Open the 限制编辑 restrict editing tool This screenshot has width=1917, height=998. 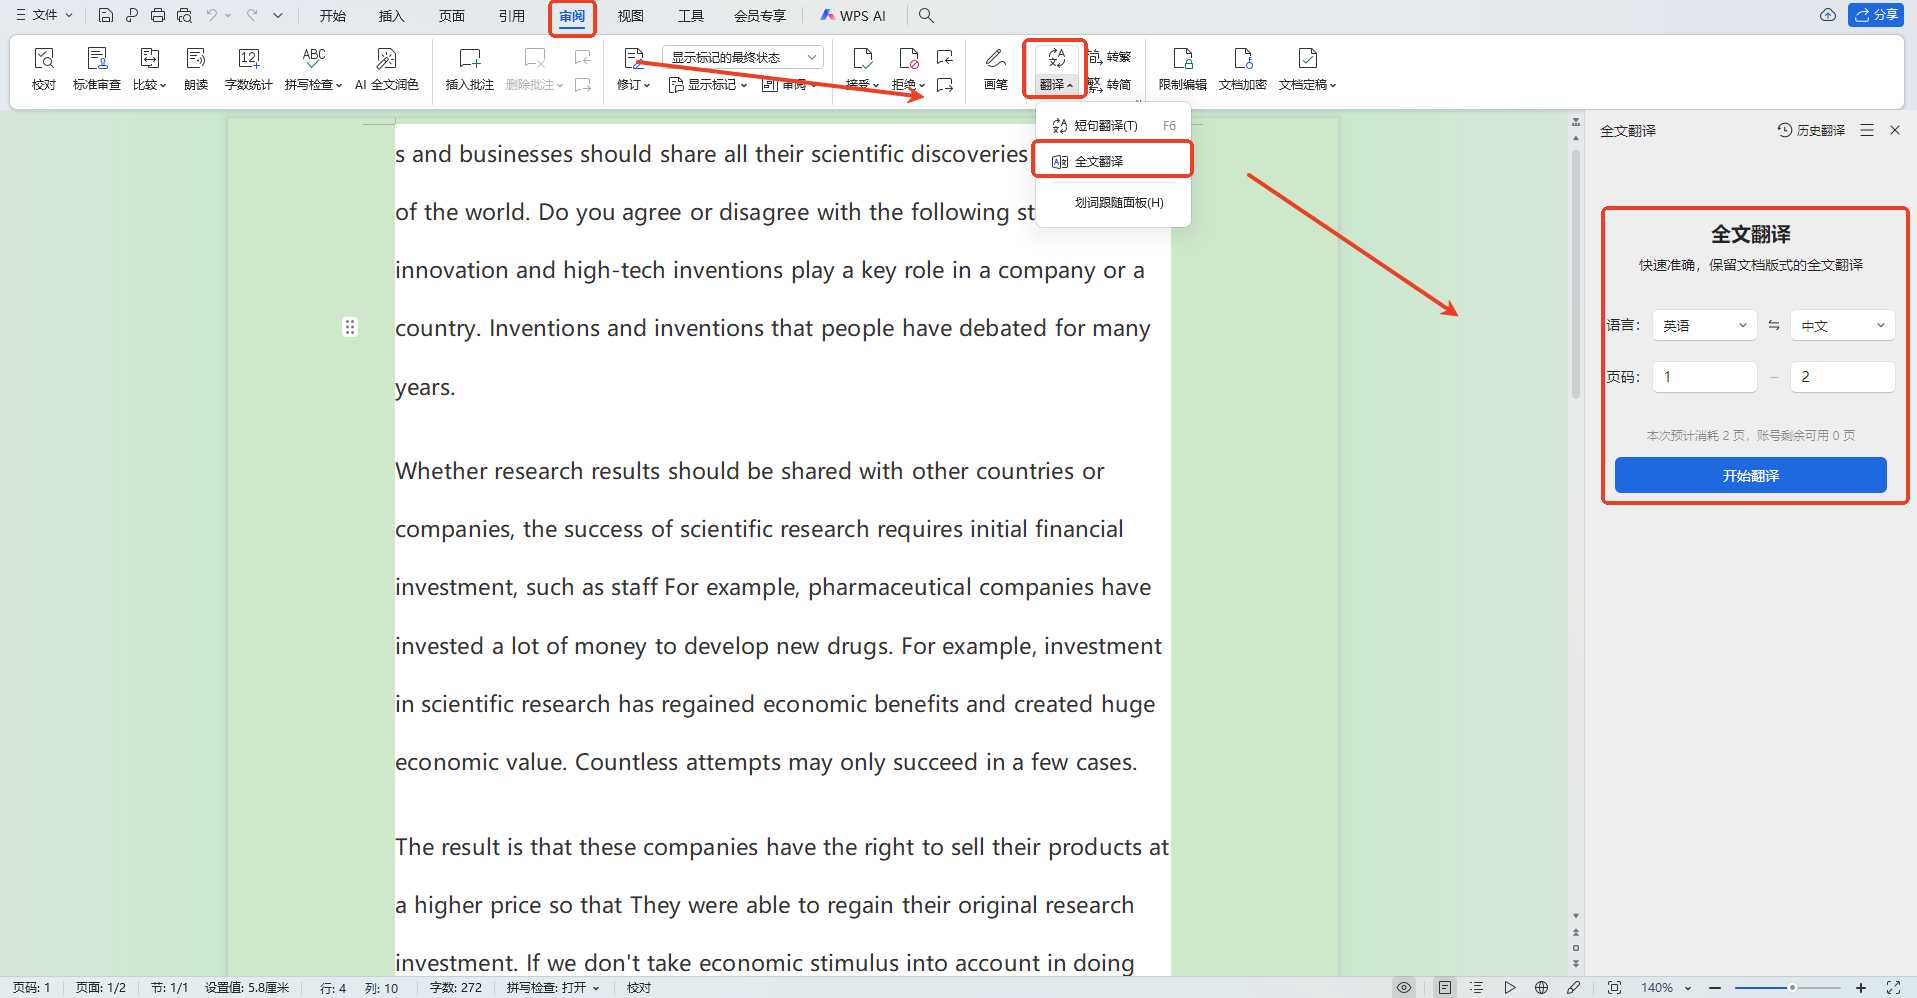coord(1183,69)
